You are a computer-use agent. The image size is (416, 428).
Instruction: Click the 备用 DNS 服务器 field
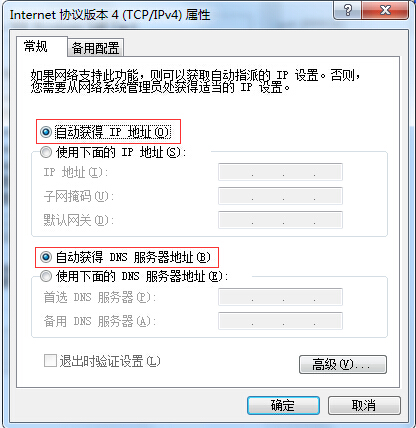point(280,321)
